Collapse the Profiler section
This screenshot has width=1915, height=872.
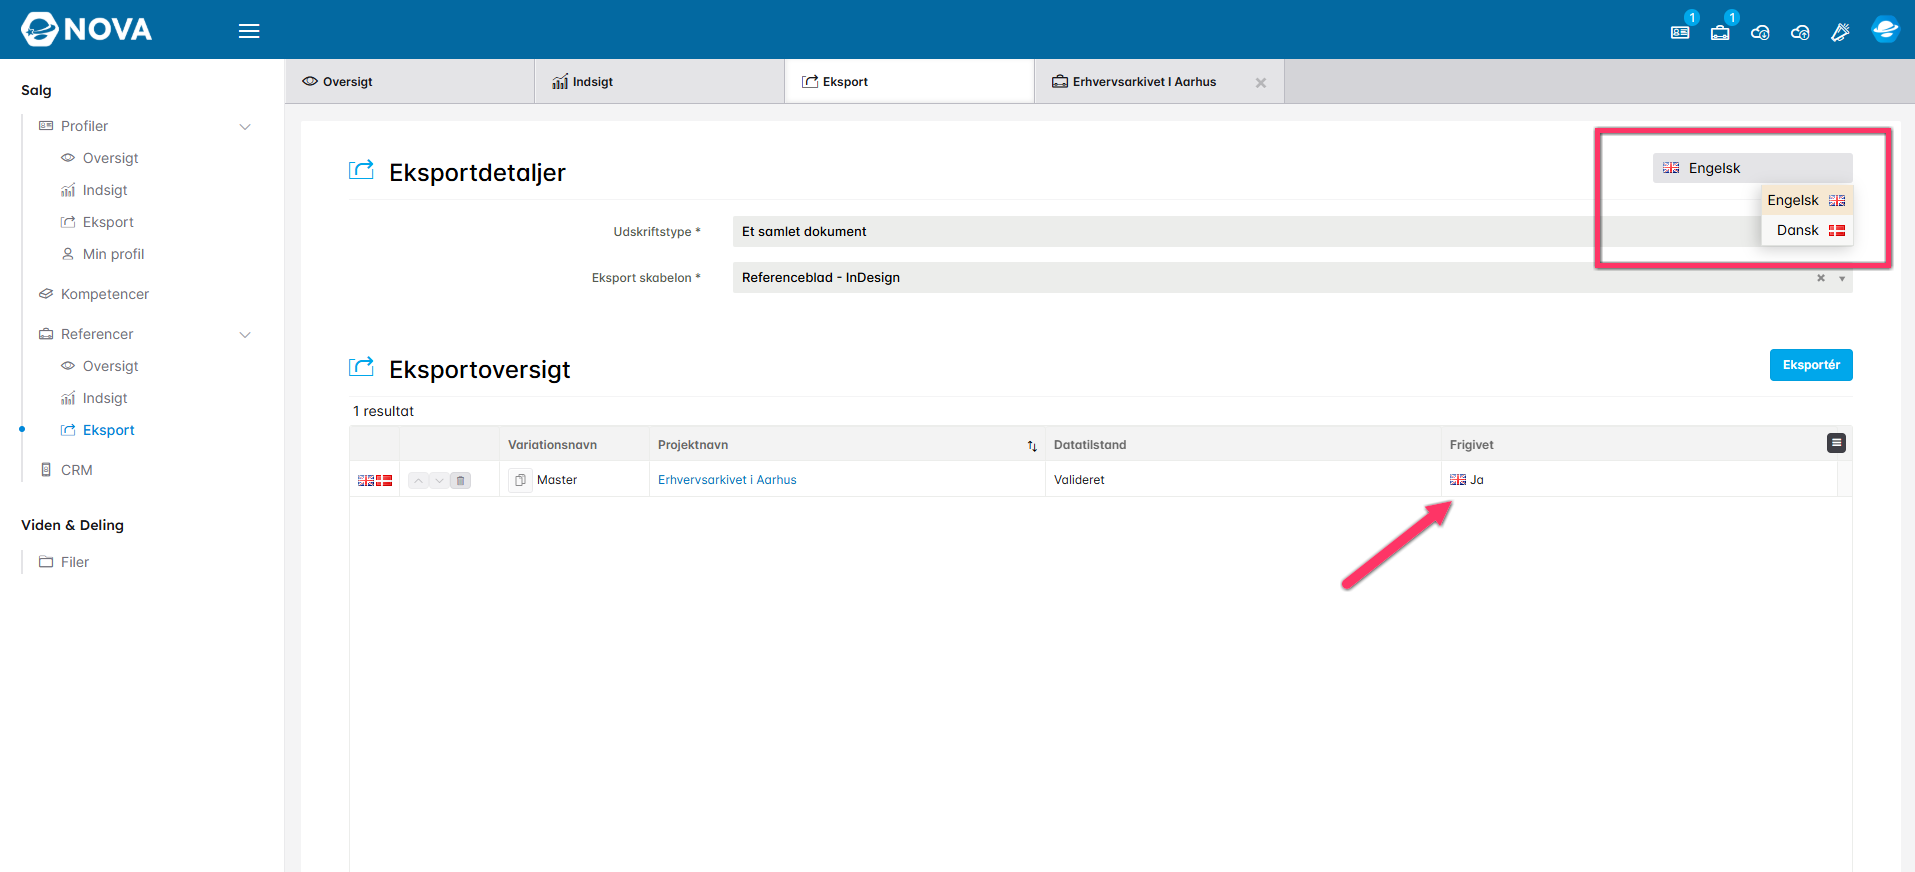245,126
